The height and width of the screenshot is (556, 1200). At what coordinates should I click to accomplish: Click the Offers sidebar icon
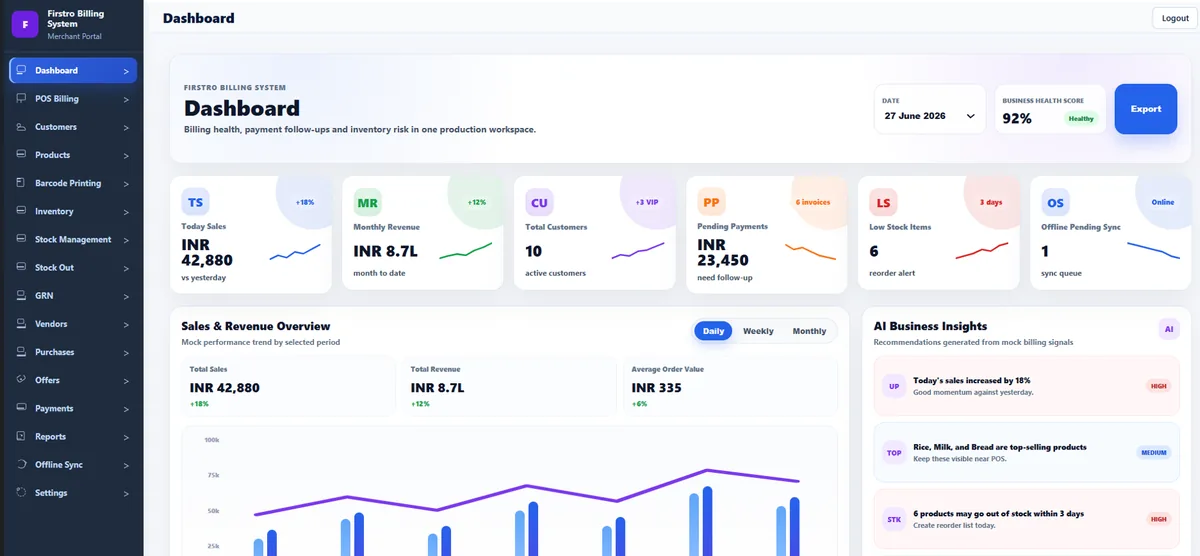(22, 380)
